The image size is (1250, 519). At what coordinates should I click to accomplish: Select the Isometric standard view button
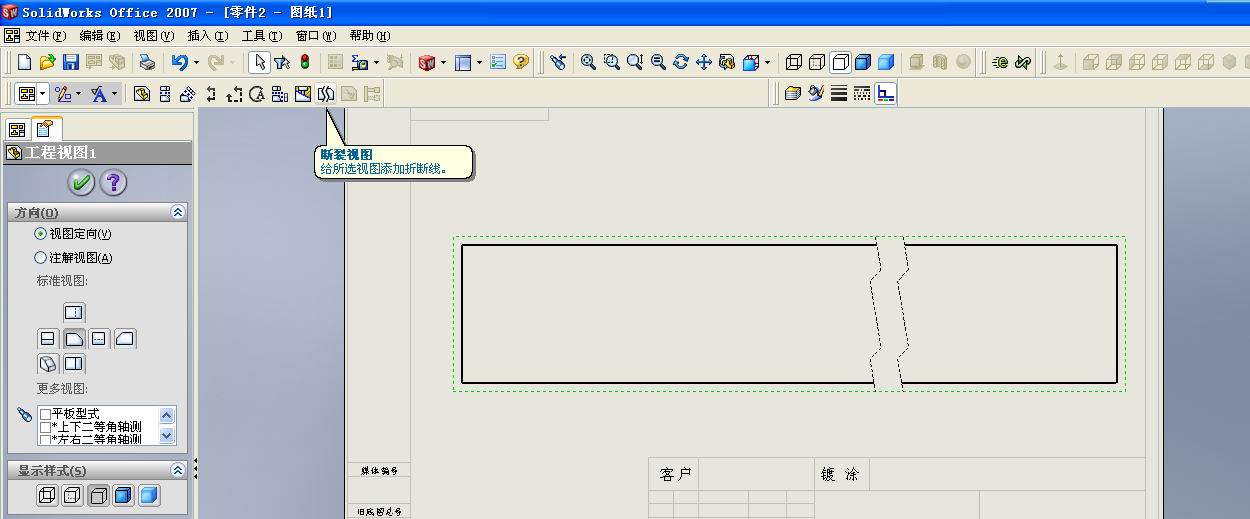click(x=48, y=364)
